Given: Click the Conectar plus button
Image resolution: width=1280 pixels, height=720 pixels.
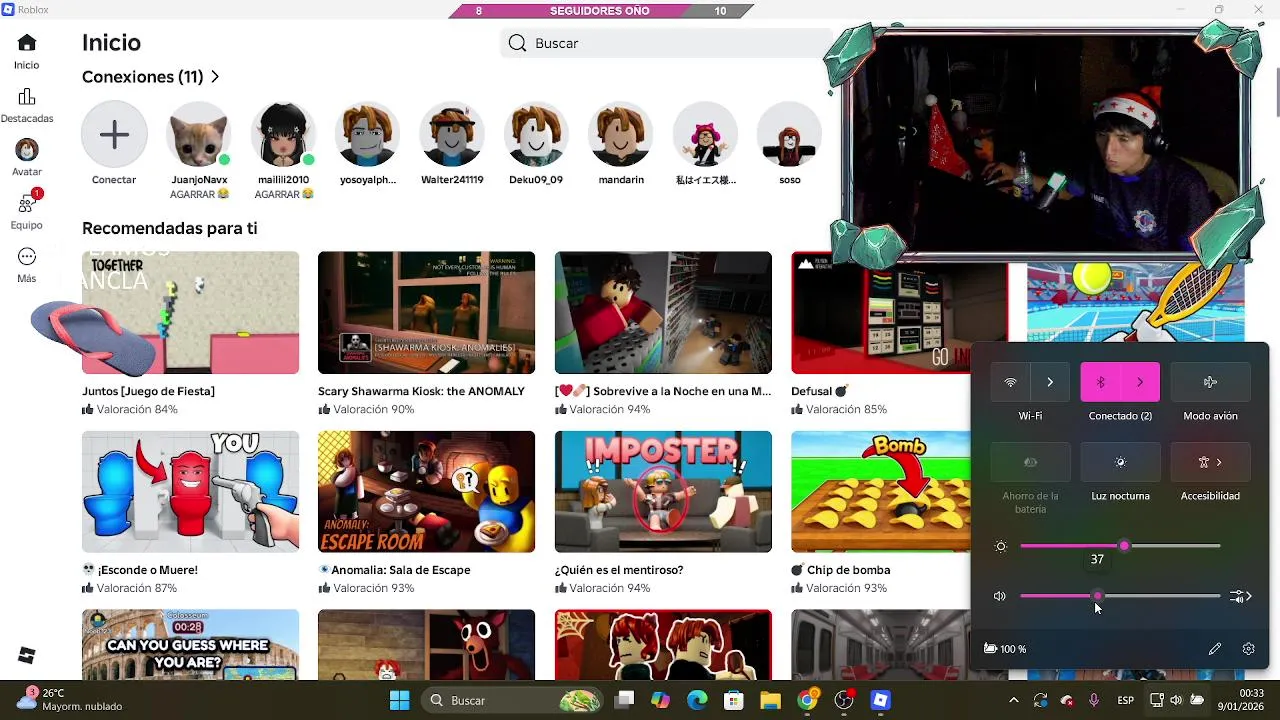Looking at the screenshot, I should 114,134.
